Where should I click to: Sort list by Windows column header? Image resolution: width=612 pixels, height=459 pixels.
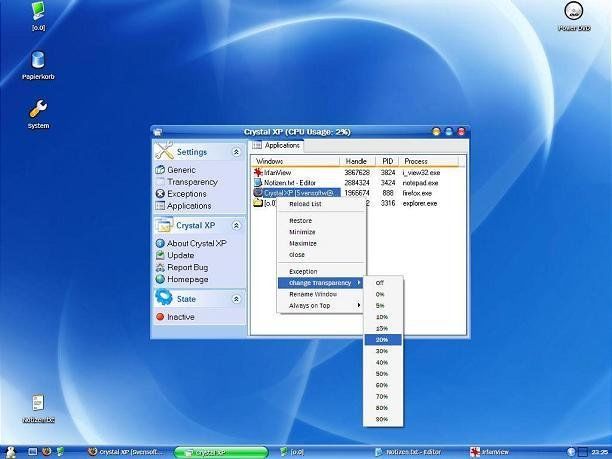pyautogui.click(x=295, y=161)
